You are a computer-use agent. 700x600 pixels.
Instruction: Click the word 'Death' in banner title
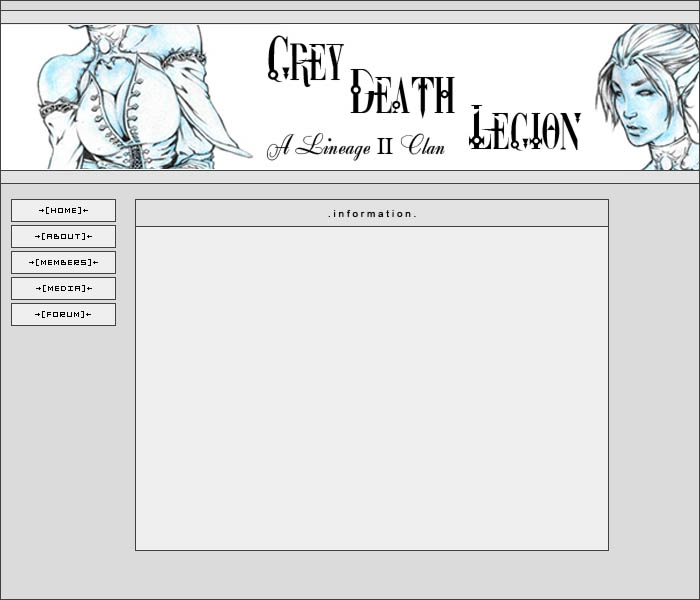[402, 95]
